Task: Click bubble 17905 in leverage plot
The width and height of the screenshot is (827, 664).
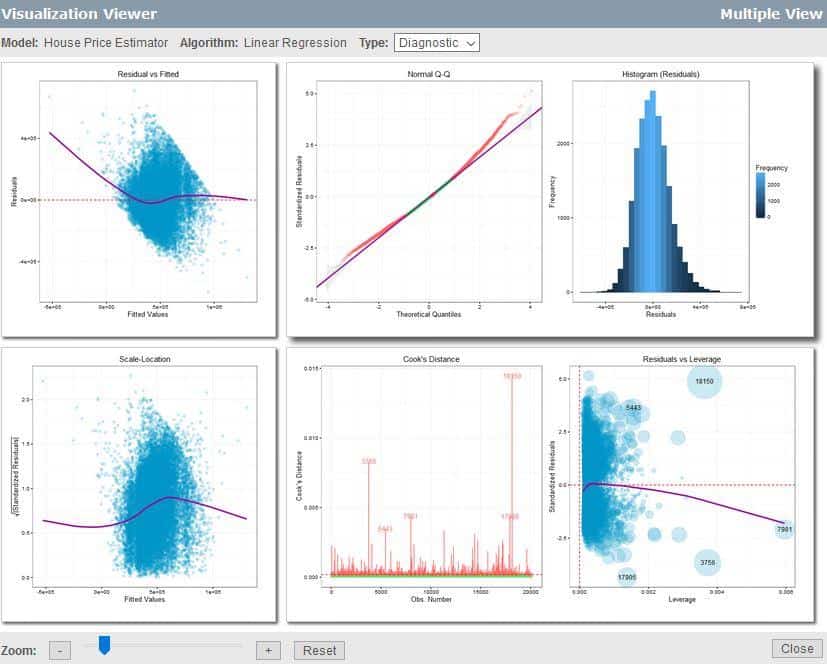Action: point(627,577)
